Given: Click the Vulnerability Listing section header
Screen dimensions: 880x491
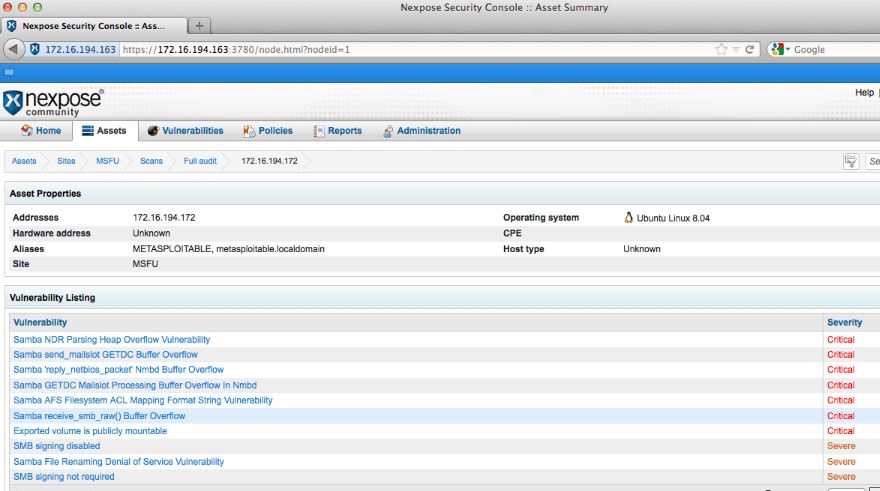Looking at the screenshot, I should [x=52, y=298].
